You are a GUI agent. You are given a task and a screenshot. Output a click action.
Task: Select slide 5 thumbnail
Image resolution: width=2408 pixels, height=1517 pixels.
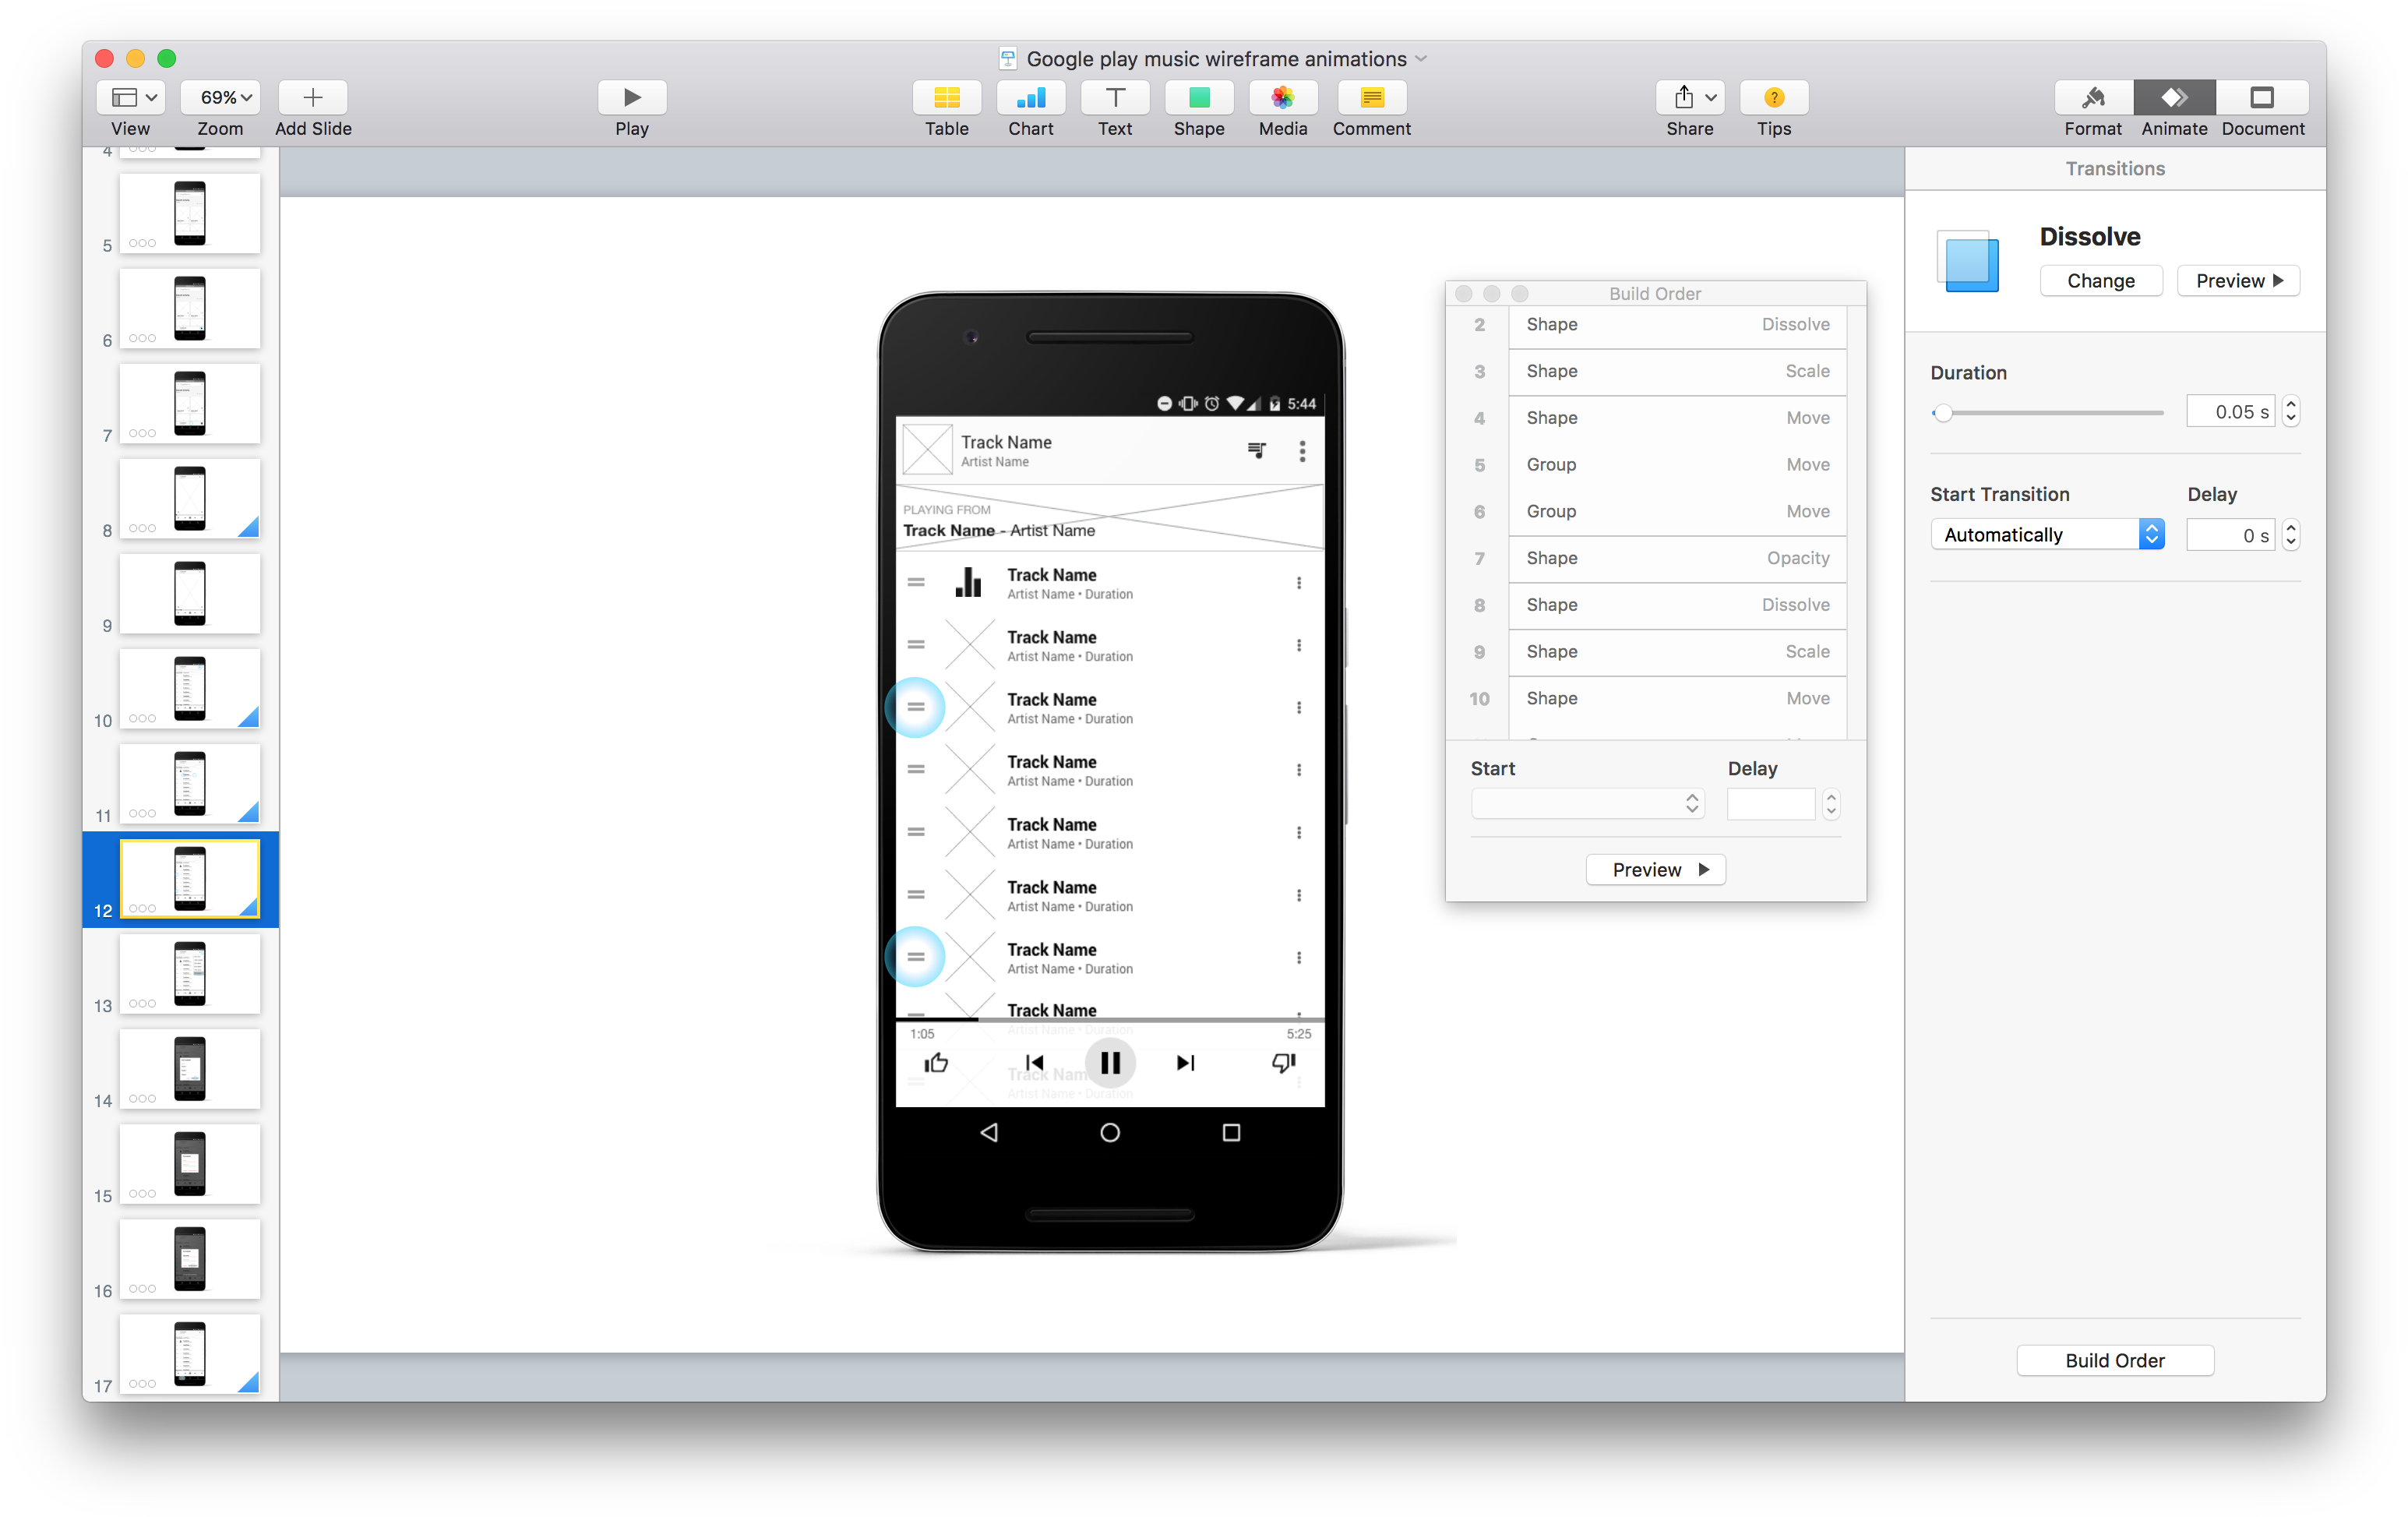click(x=190, y=213)
